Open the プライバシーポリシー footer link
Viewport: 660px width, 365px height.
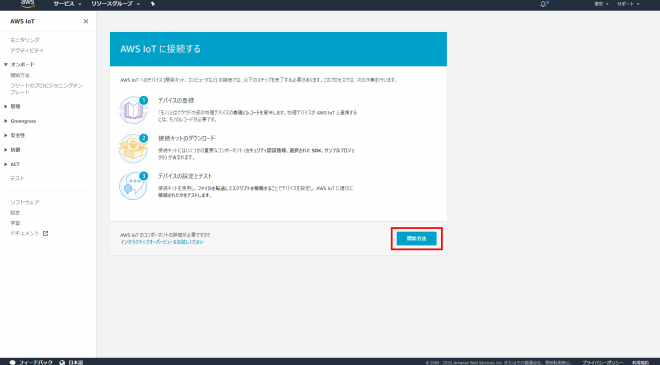603,362
